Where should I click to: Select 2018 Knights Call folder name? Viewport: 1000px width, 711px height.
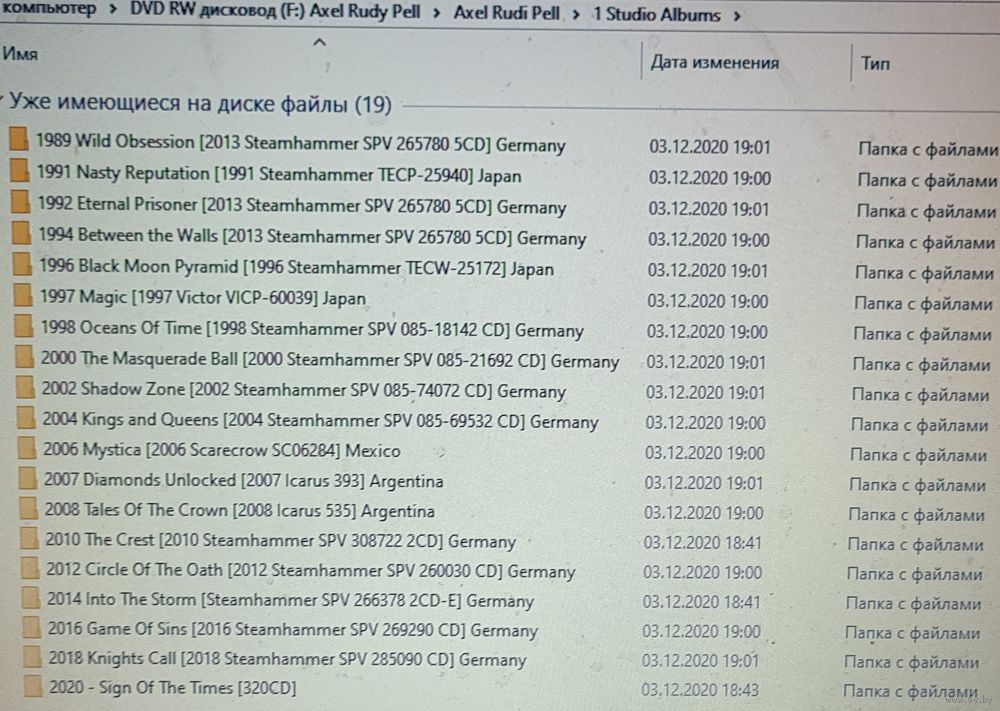287,659
